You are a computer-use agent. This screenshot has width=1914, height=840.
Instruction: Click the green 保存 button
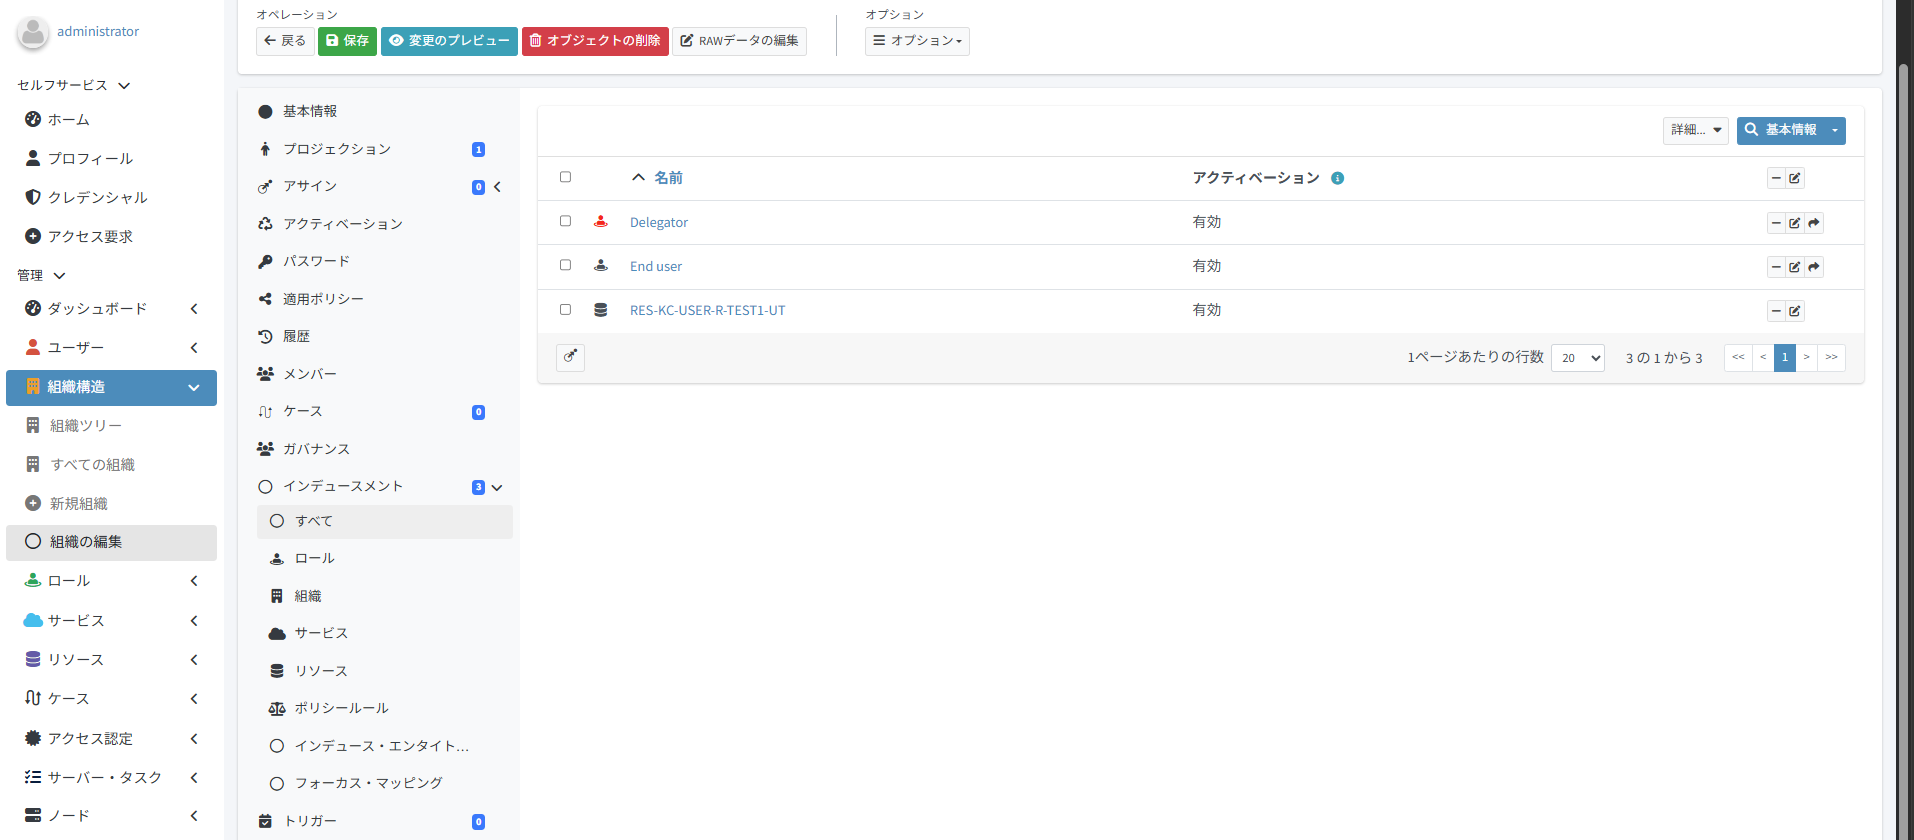[347, 41]
